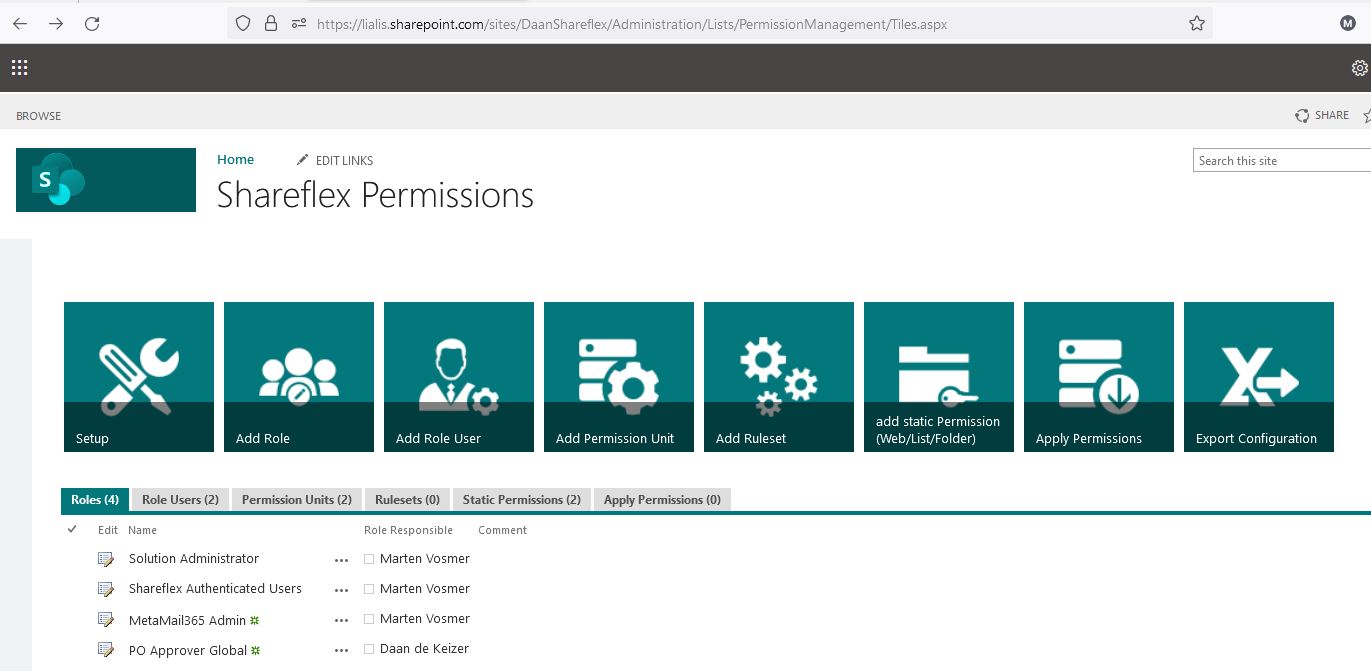Open the Rulesets tab
Screen dimensions: 1371x671
[x=406, y=499]
